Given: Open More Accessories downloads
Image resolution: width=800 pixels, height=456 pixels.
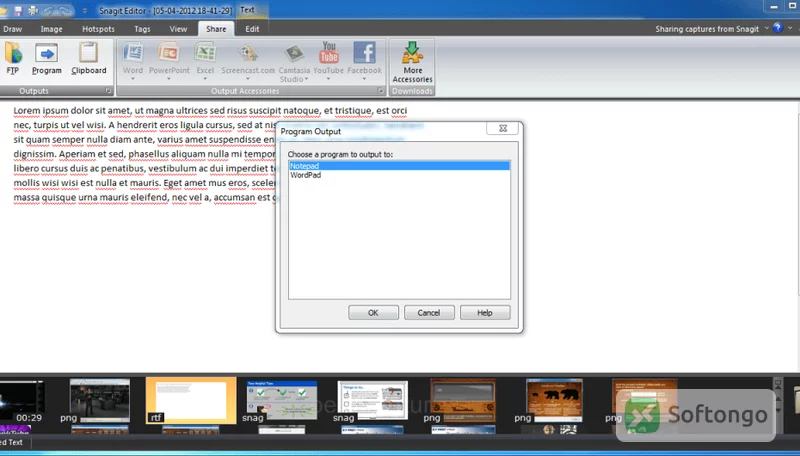Looking at the screenshot, I should [412, 62].
